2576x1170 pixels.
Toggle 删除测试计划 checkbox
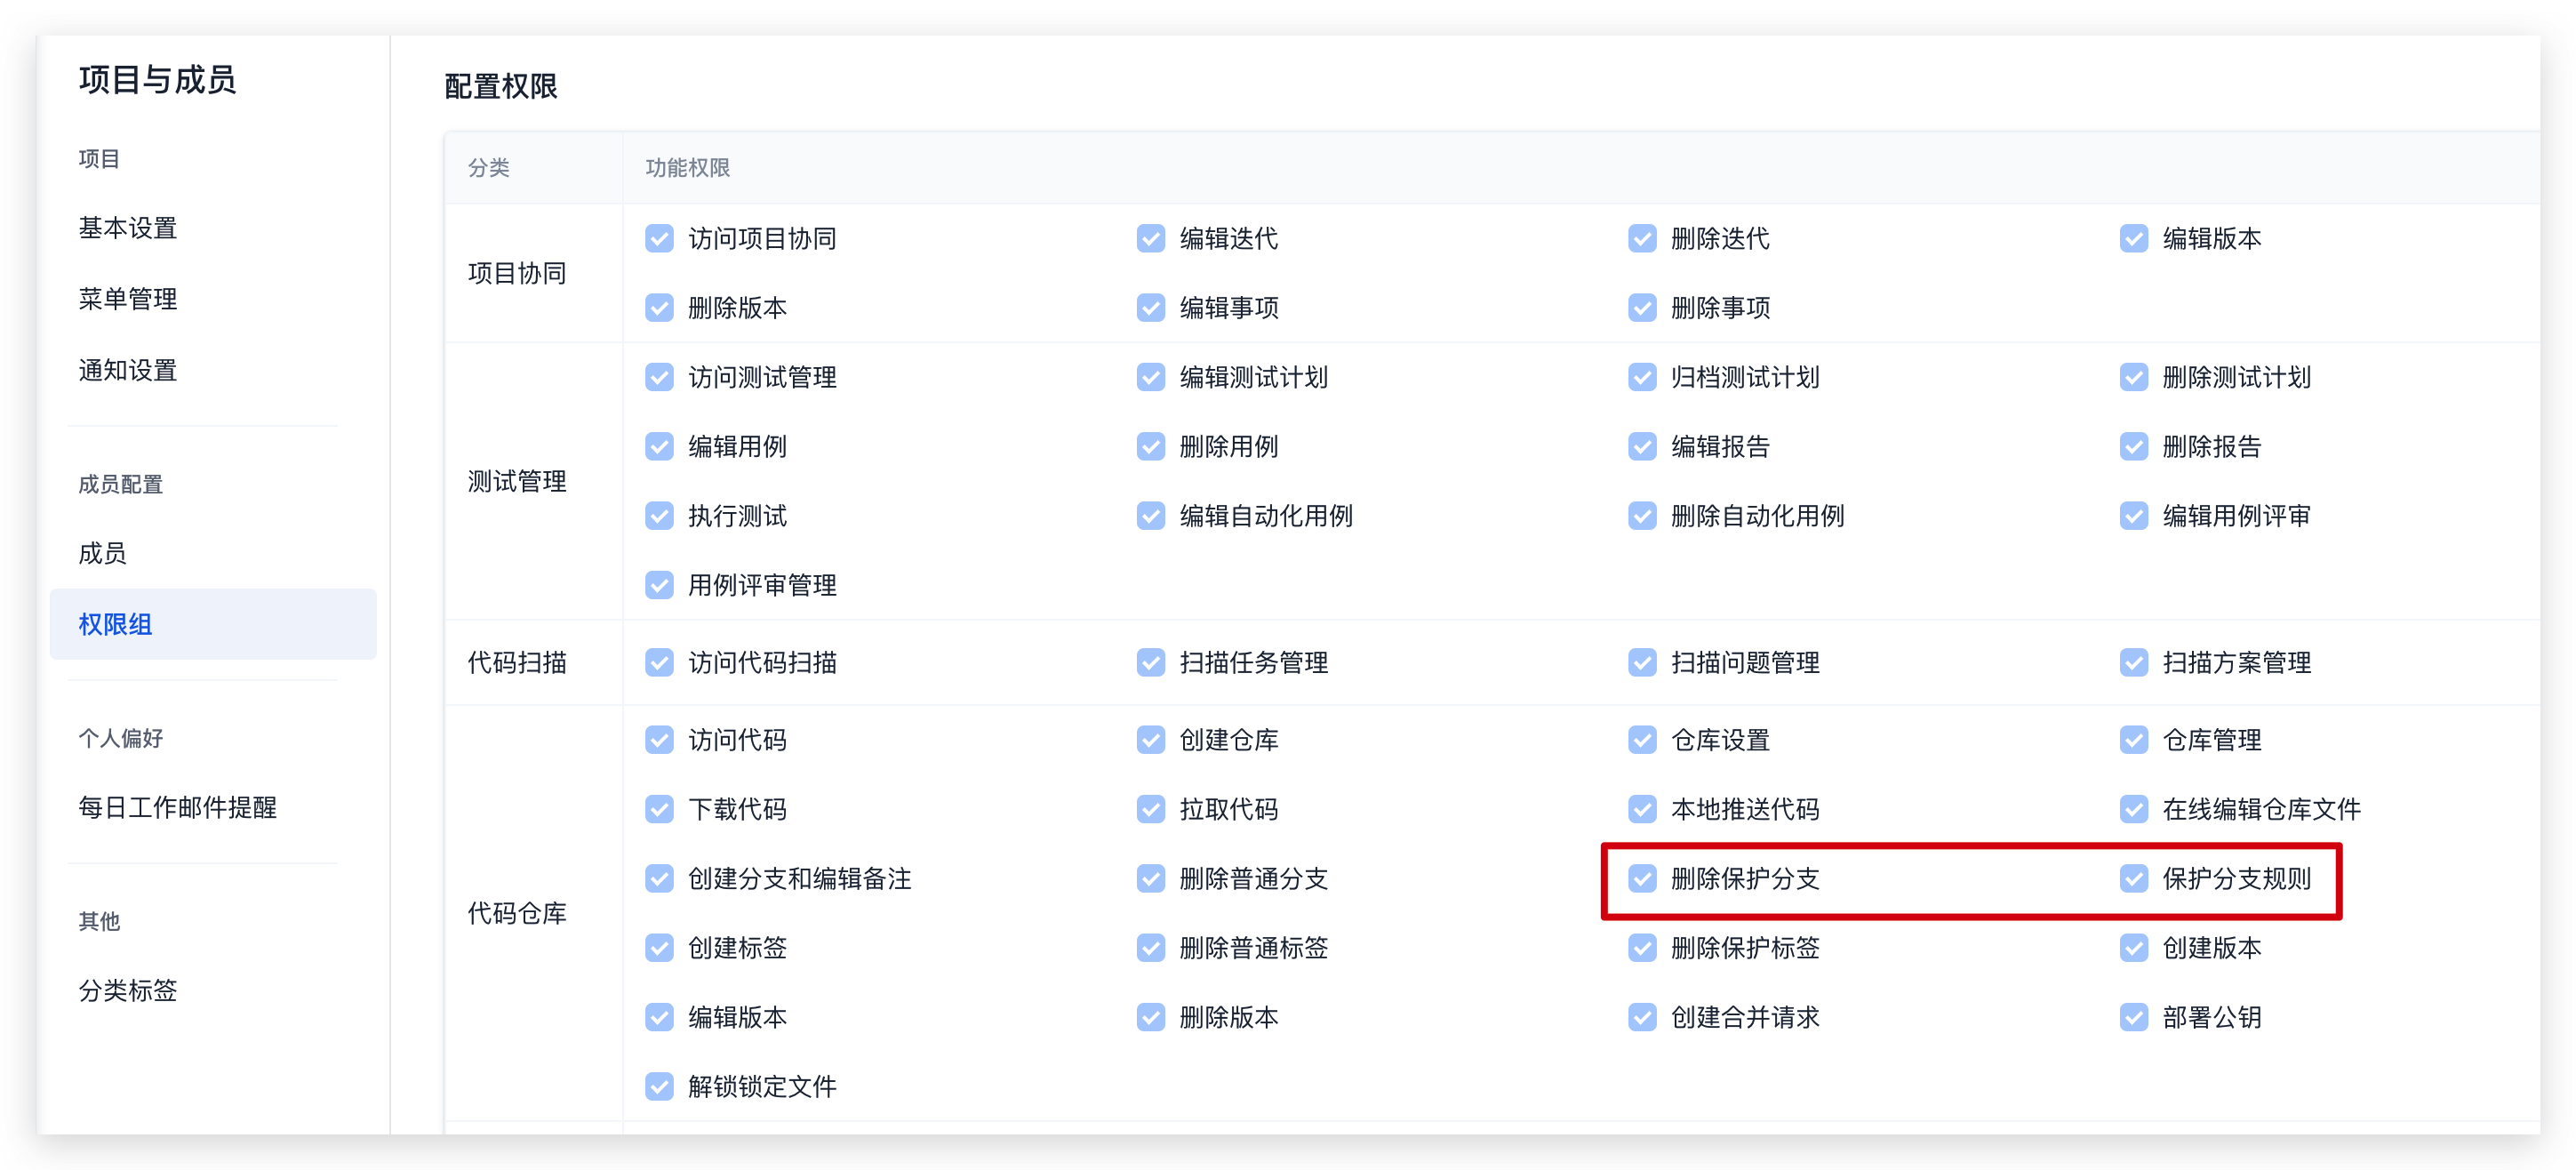[x=2134, y=377]
